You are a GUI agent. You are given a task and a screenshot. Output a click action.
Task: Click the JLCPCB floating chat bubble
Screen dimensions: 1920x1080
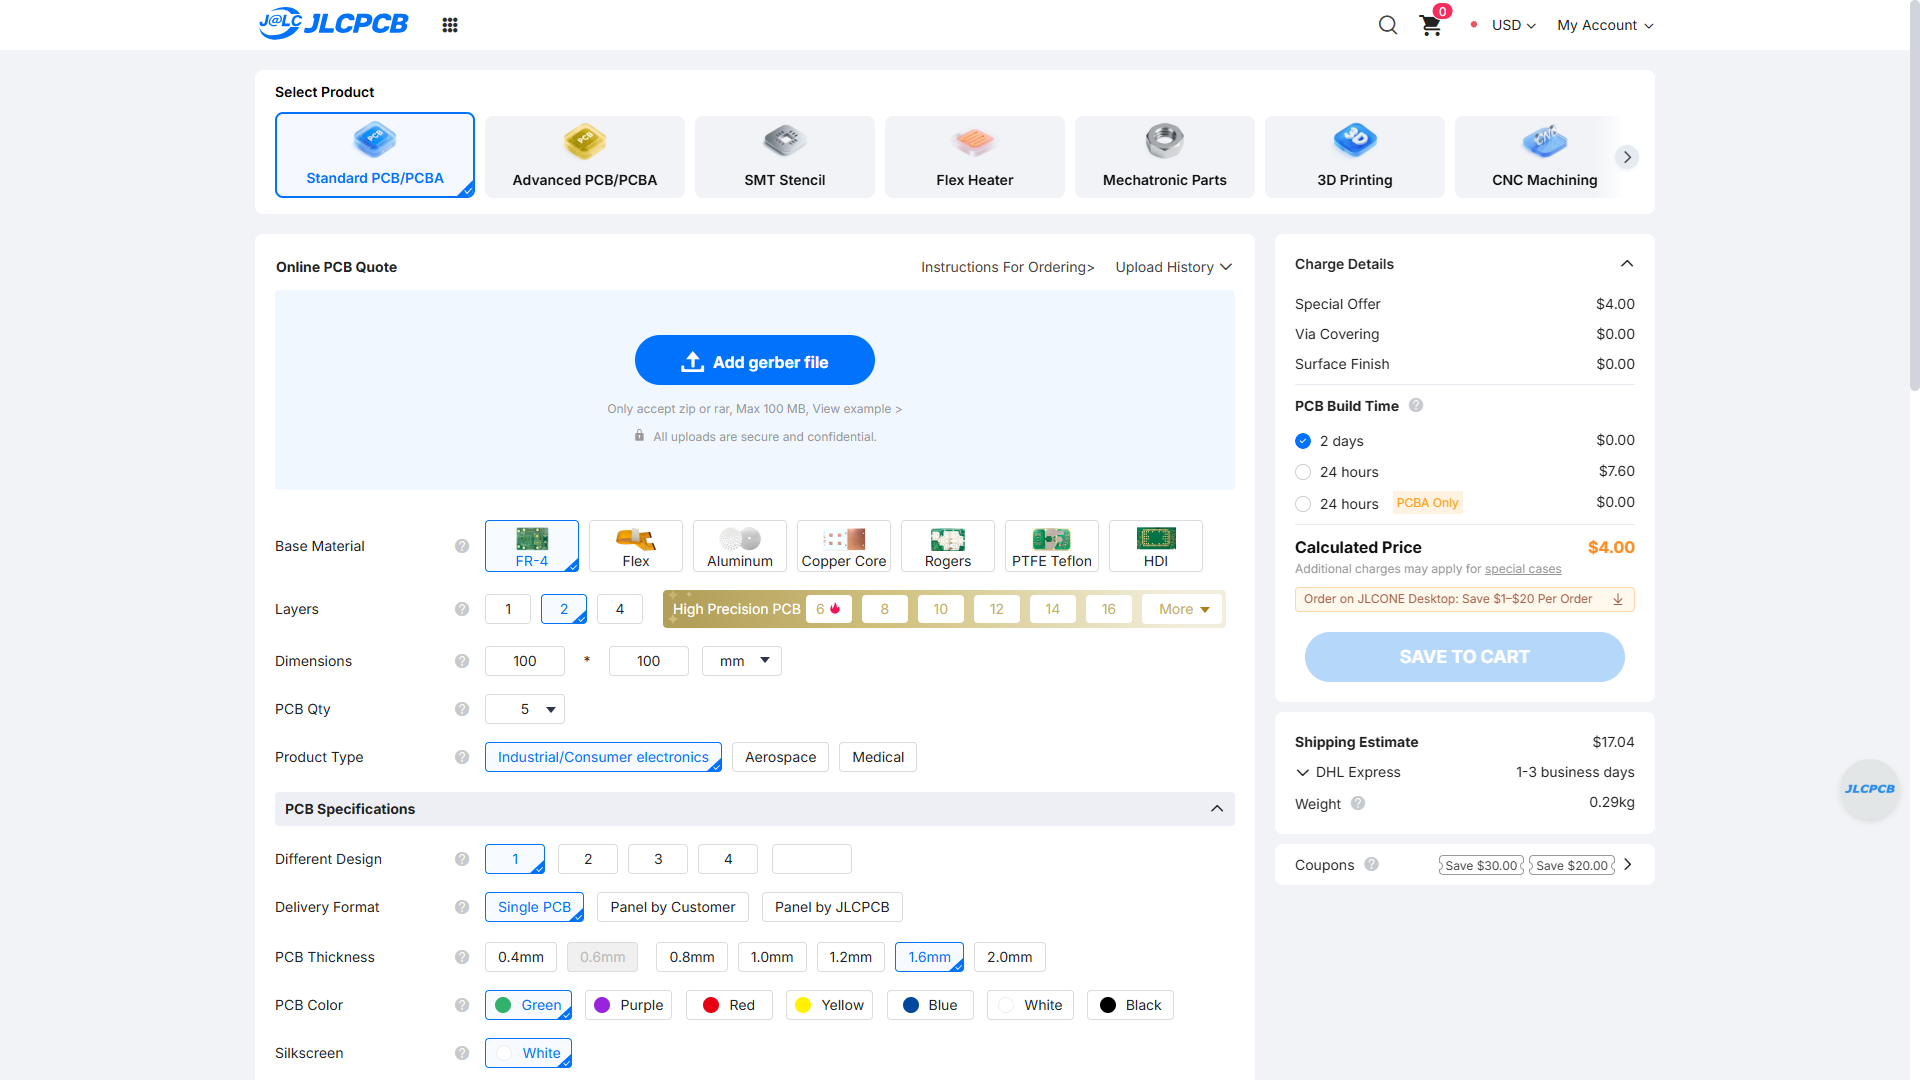coord(1869,789)
